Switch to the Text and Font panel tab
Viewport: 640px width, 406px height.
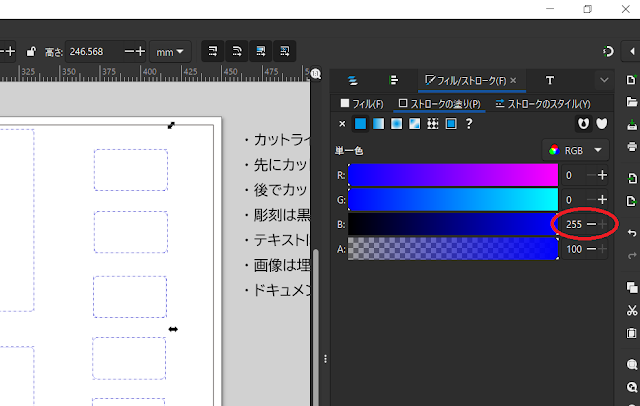pos(550,80)
